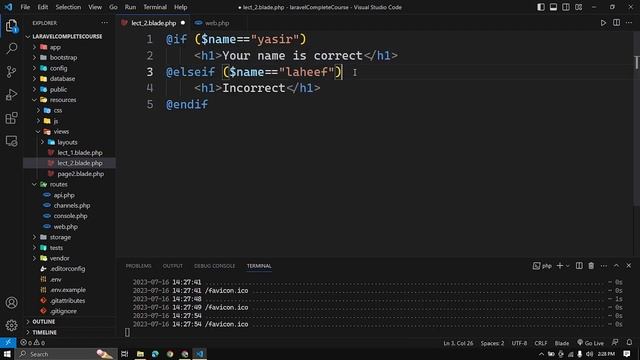Kill terminal with trash icon
Image resolution: width=640 pixels, height=360 pixels.
[x=591, y=266]
